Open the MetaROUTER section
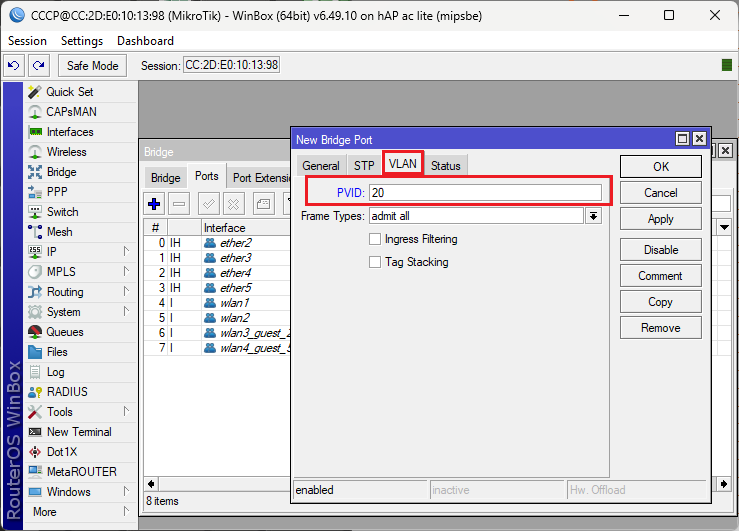Screen dimensions: 739x531 click(80, 472)
